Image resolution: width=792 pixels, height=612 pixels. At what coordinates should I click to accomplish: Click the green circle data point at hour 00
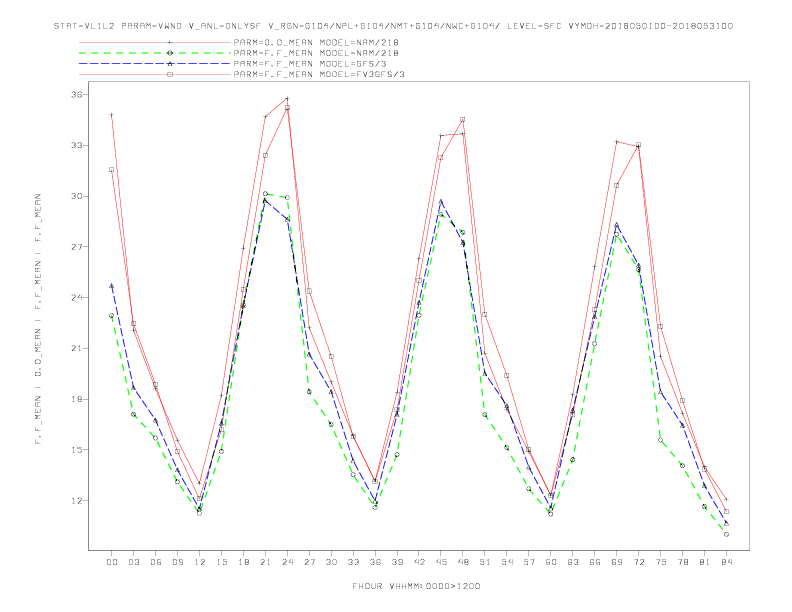[x=112, y=316]
